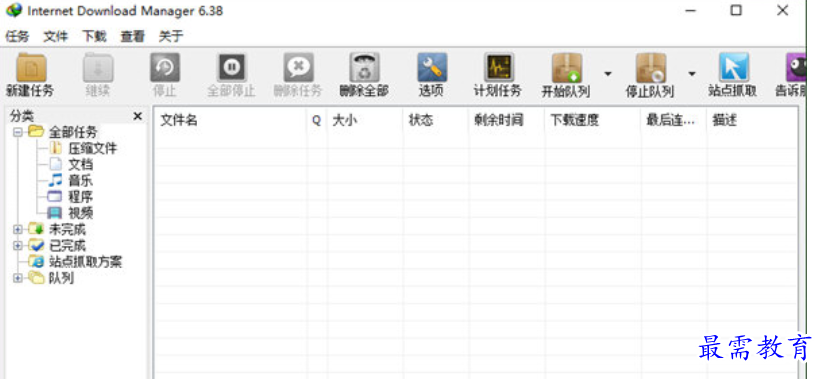Viewport: 820px width, 379px height.
Task: Select the 已完成 category
Action: [67, 246]
